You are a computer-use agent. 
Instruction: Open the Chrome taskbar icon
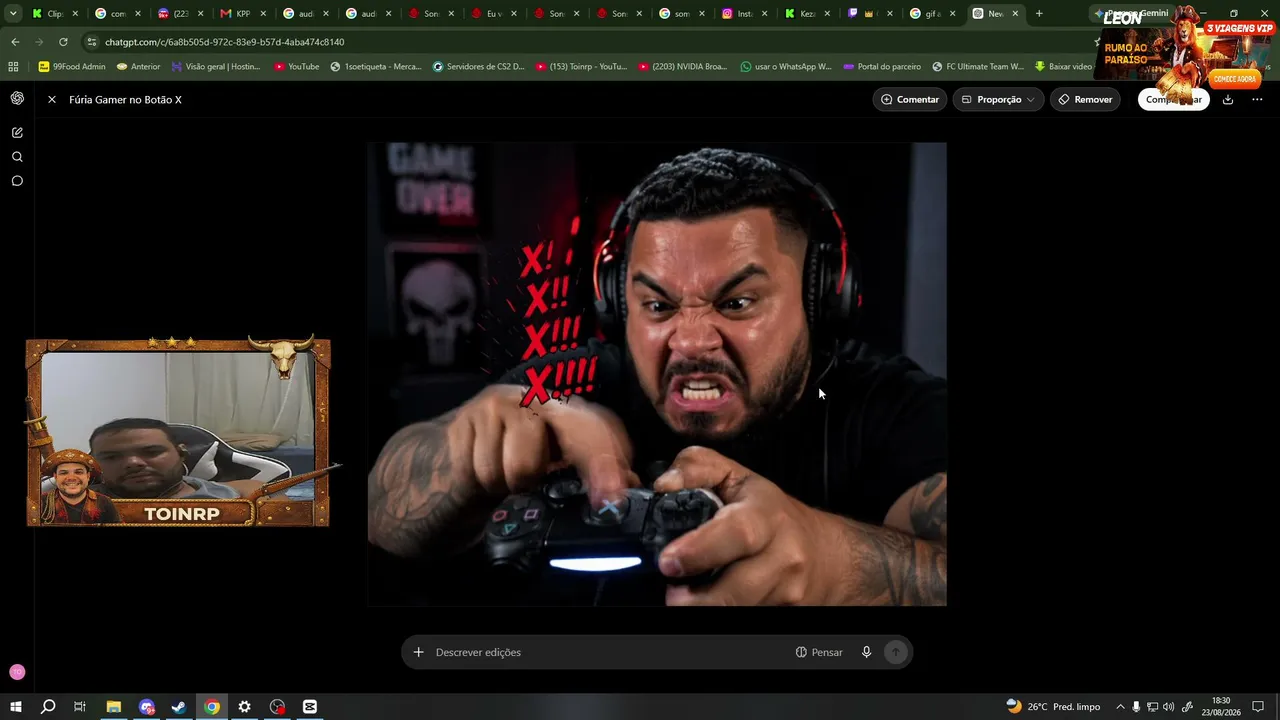pyautogui.click(x=212, y=707)
